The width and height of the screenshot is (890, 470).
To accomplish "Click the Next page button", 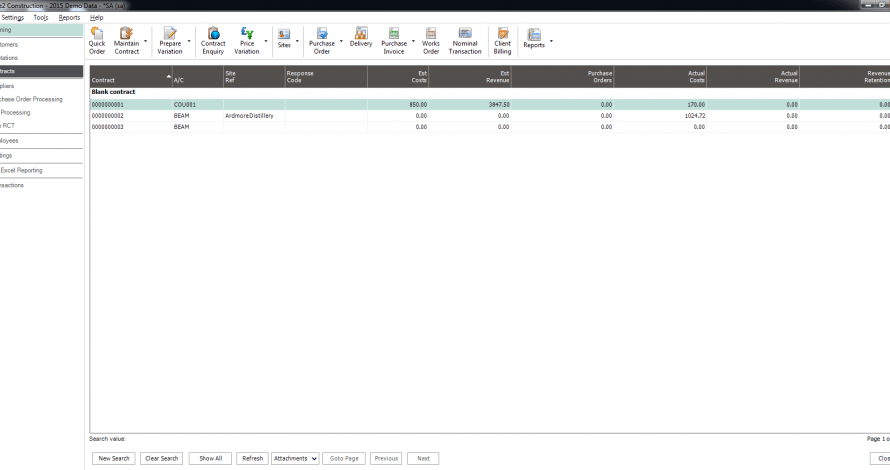I will pos(423,459).
